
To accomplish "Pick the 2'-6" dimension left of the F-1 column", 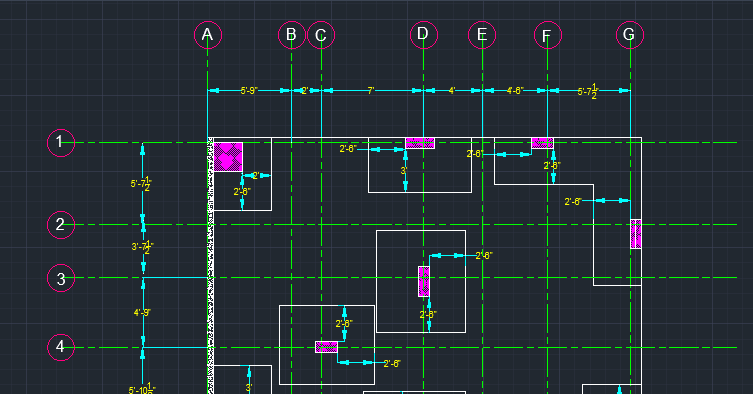I will pos(475,154).
